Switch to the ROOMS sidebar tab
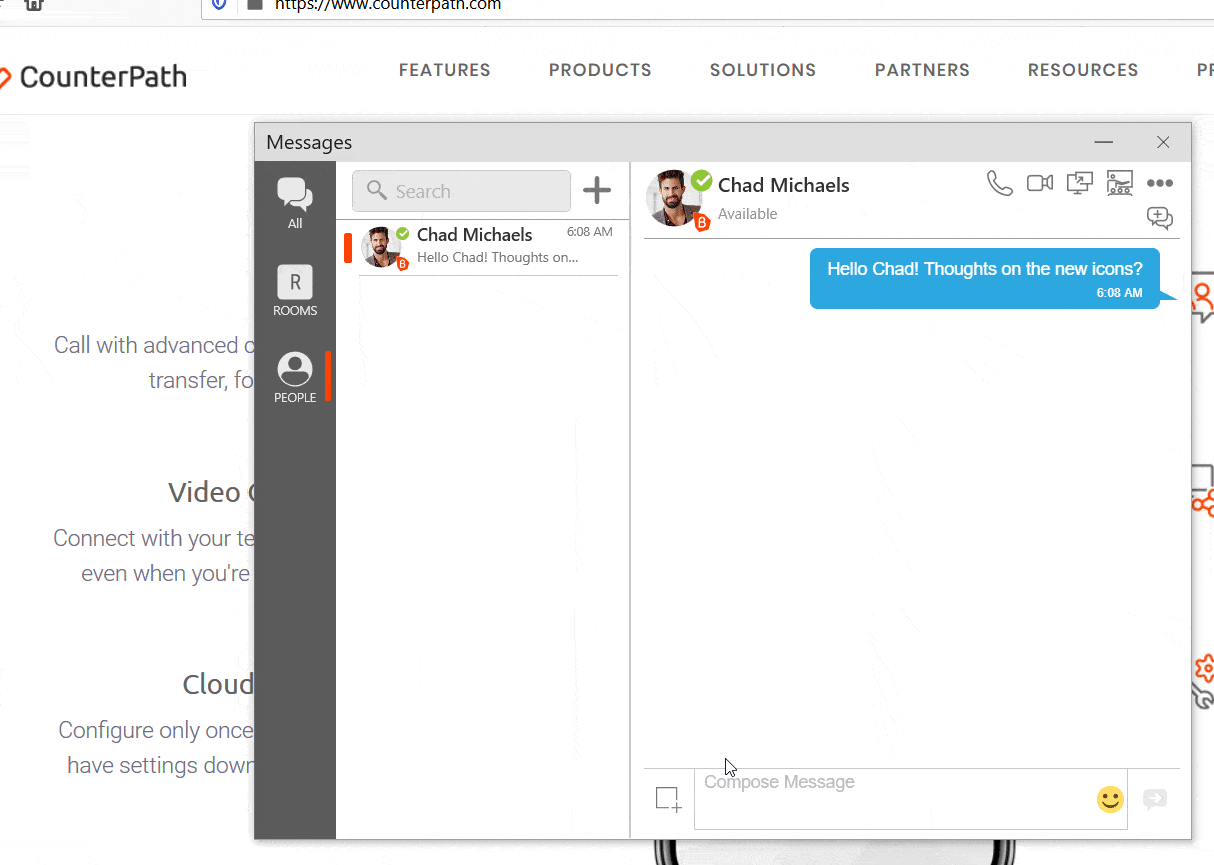Viewport: 1214px width, 865px height. [x=295, y=290]
